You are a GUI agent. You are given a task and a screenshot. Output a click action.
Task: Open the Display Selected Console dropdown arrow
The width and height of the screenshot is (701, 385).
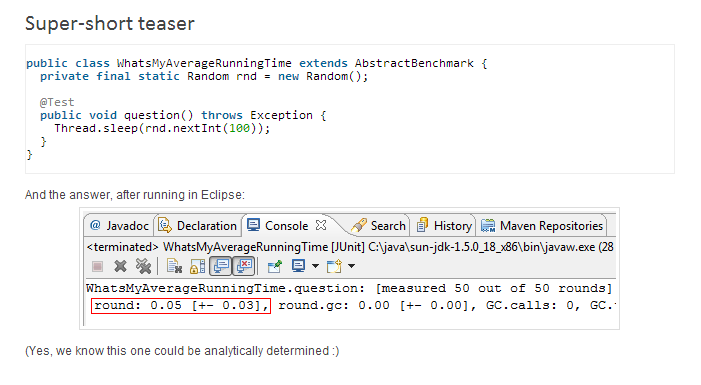tap(315, 266)
